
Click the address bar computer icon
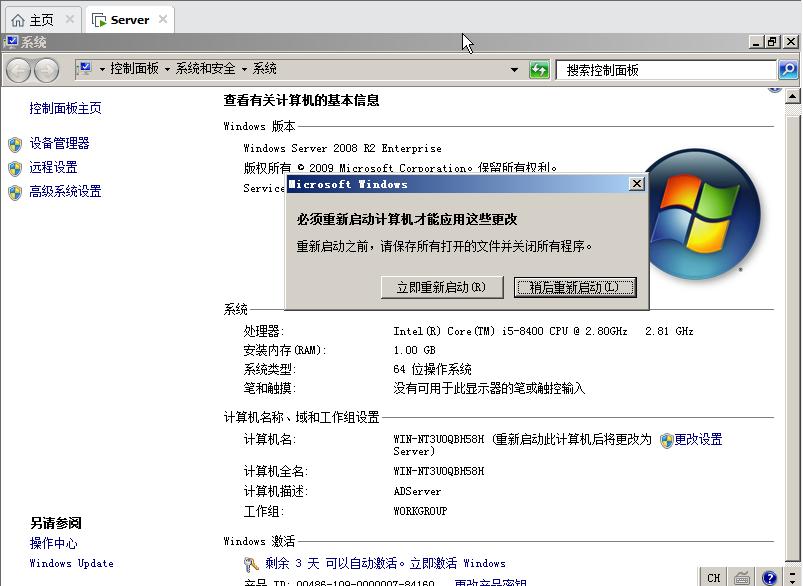[84, 69]
